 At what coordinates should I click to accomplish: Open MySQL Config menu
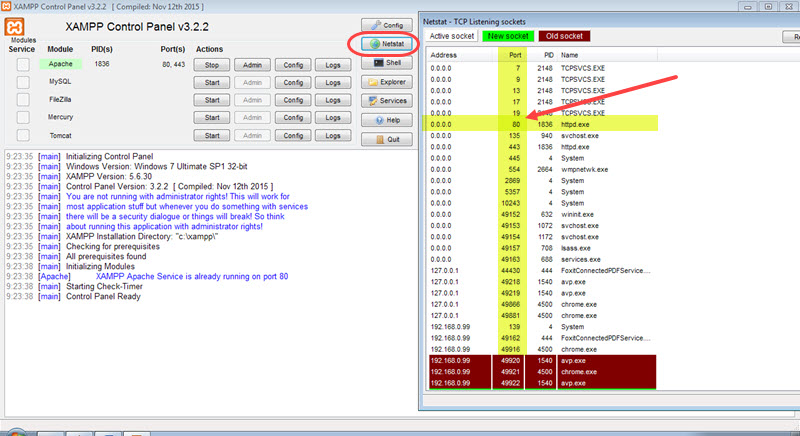(x=293, y=83)
